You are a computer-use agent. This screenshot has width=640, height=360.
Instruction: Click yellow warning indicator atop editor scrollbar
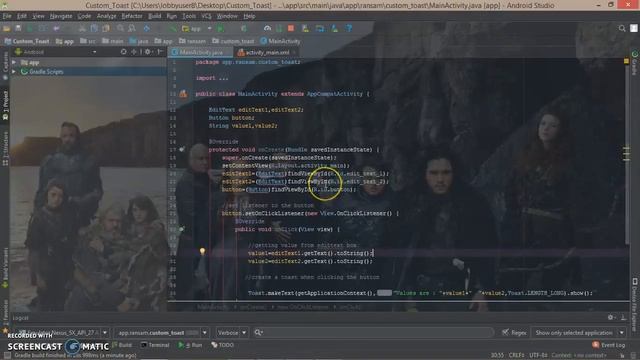click(627, 61)
